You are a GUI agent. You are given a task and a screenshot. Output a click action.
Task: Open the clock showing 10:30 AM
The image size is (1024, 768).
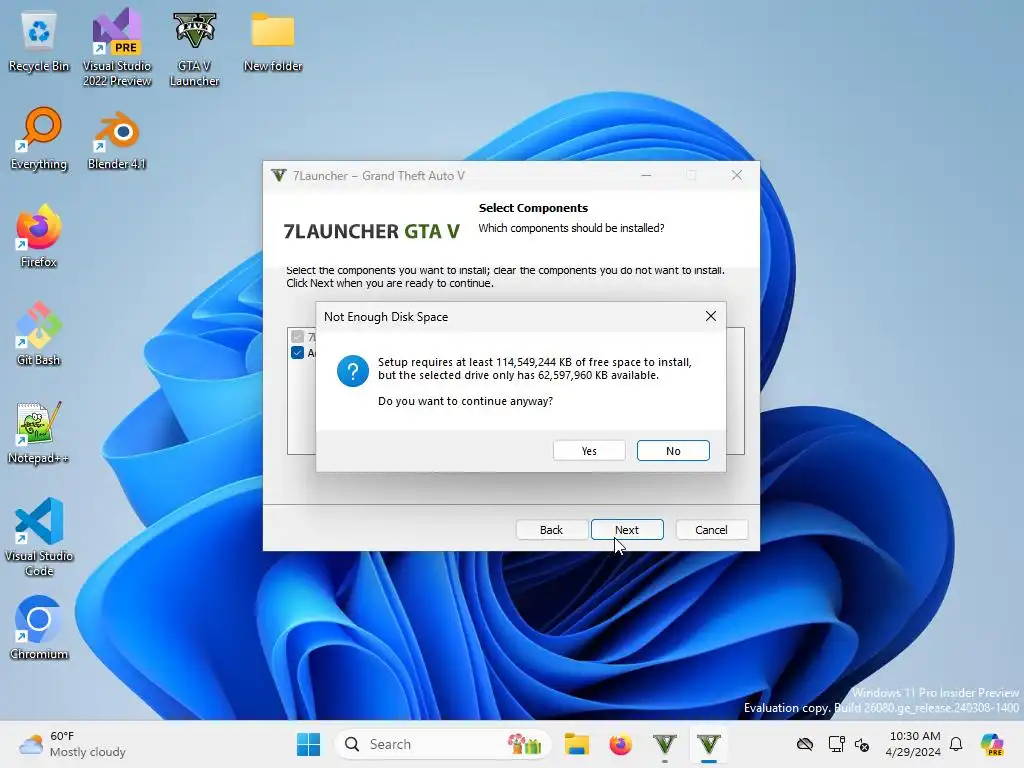click(914, 744)
